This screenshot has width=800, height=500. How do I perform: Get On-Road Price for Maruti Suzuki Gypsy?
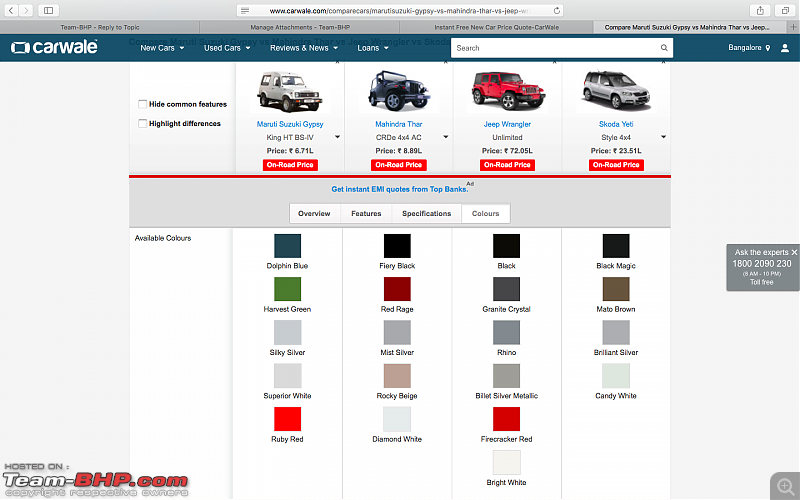click(290, 165)
